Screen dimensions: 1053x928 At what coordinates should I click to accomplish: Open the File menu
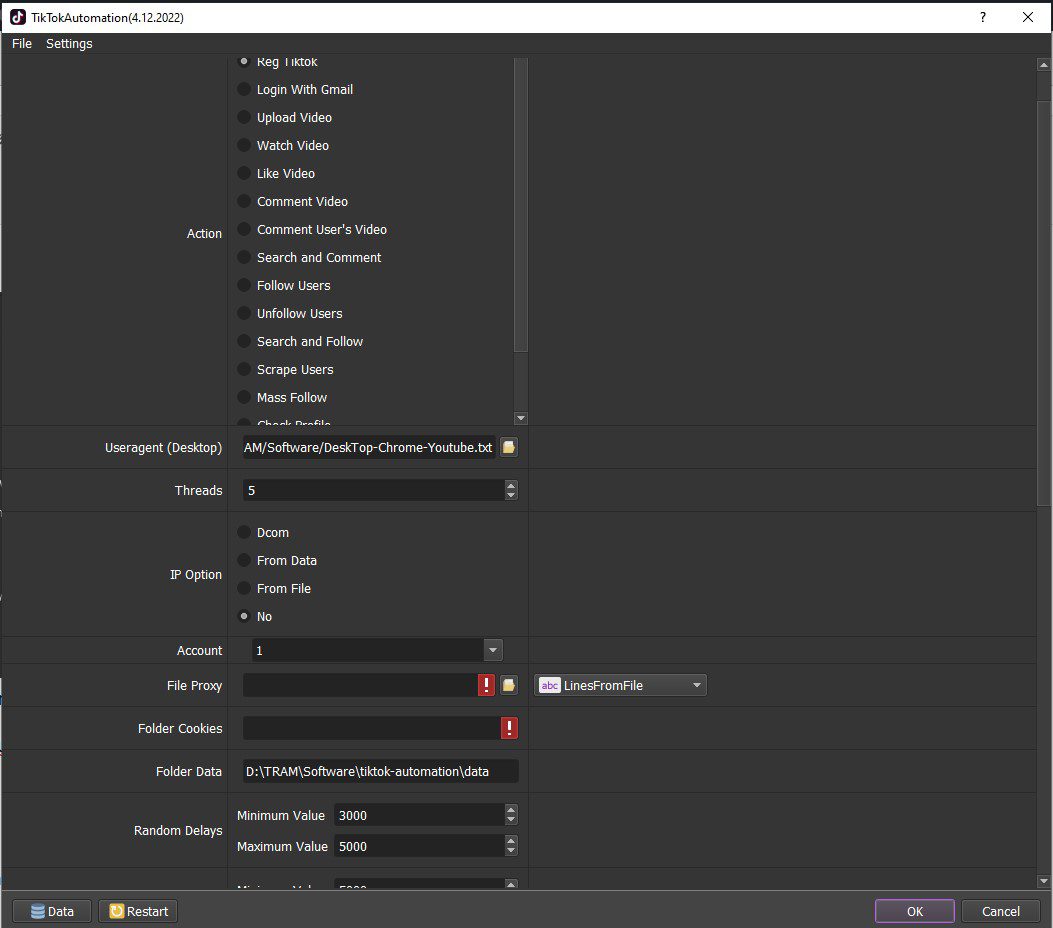21,44
